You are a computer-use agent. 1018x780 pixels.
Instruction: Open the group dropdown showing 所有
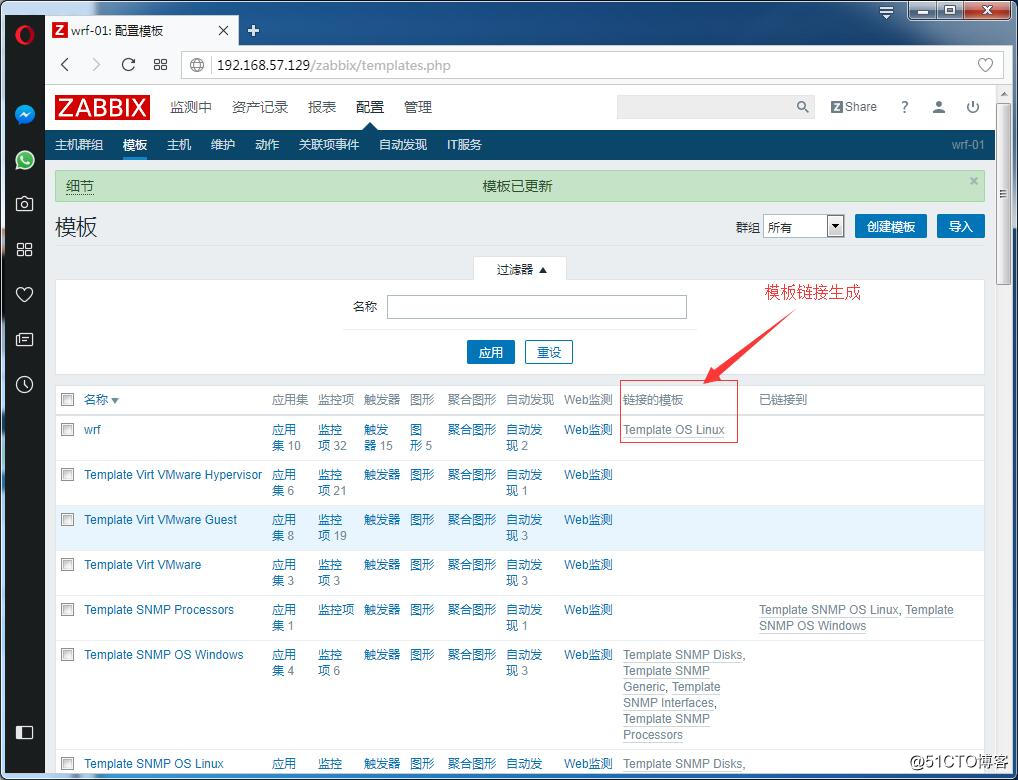[803, 227]
